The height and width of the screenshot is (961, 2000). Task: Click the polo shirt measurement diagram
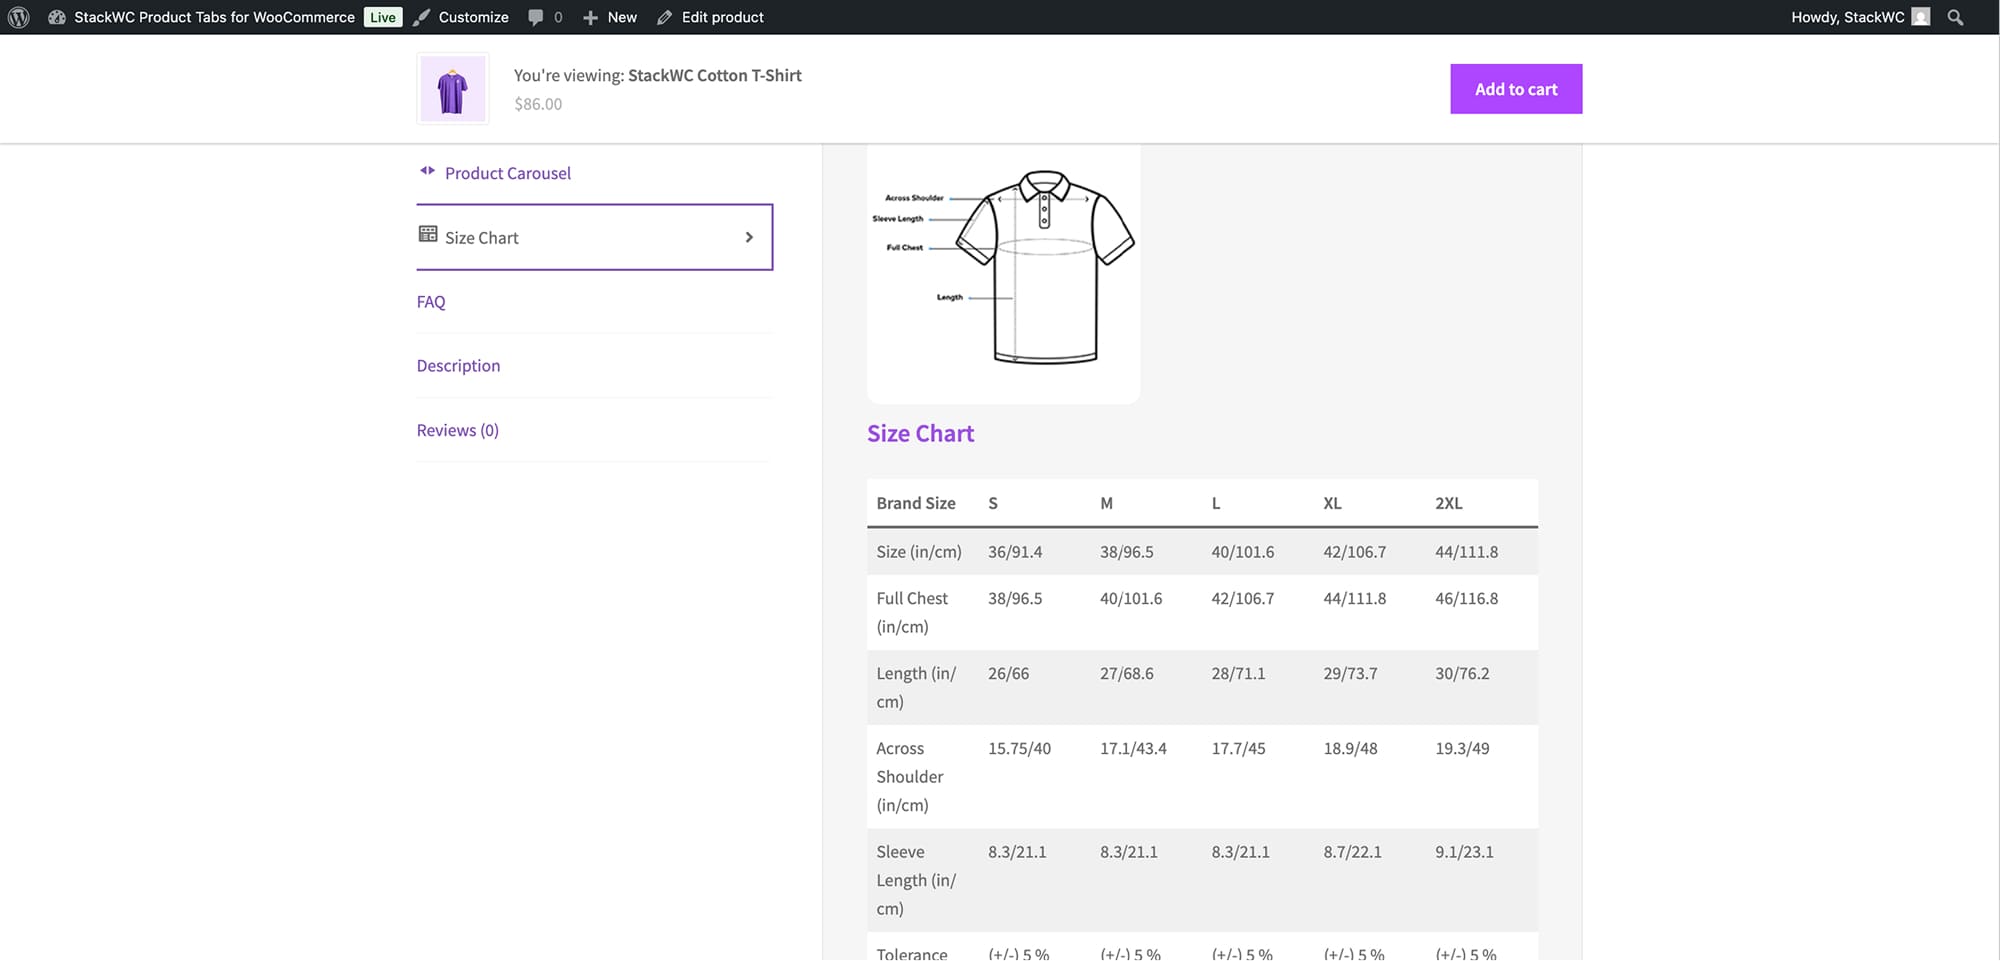1003,270
